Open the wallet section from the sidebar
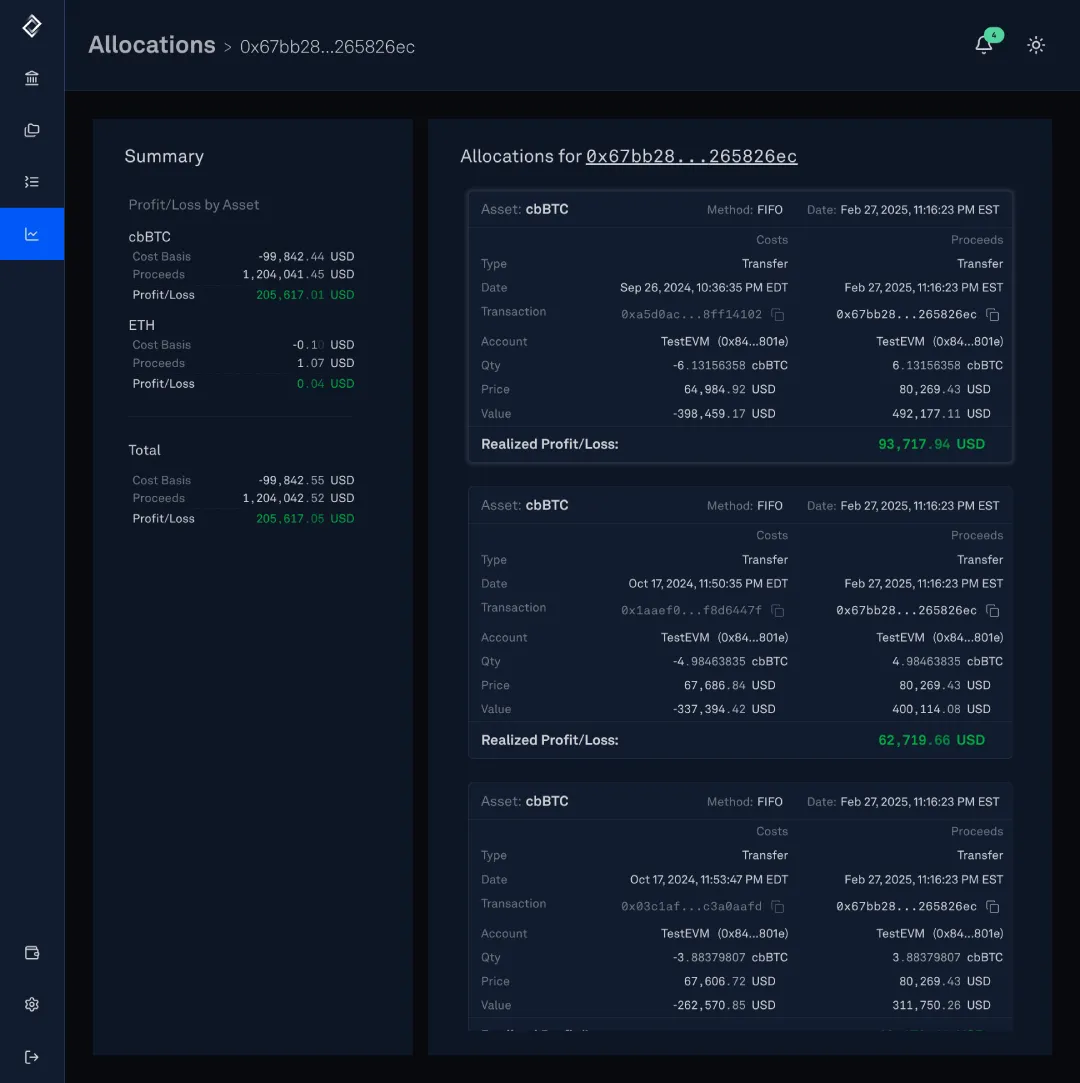 point(31,953)
